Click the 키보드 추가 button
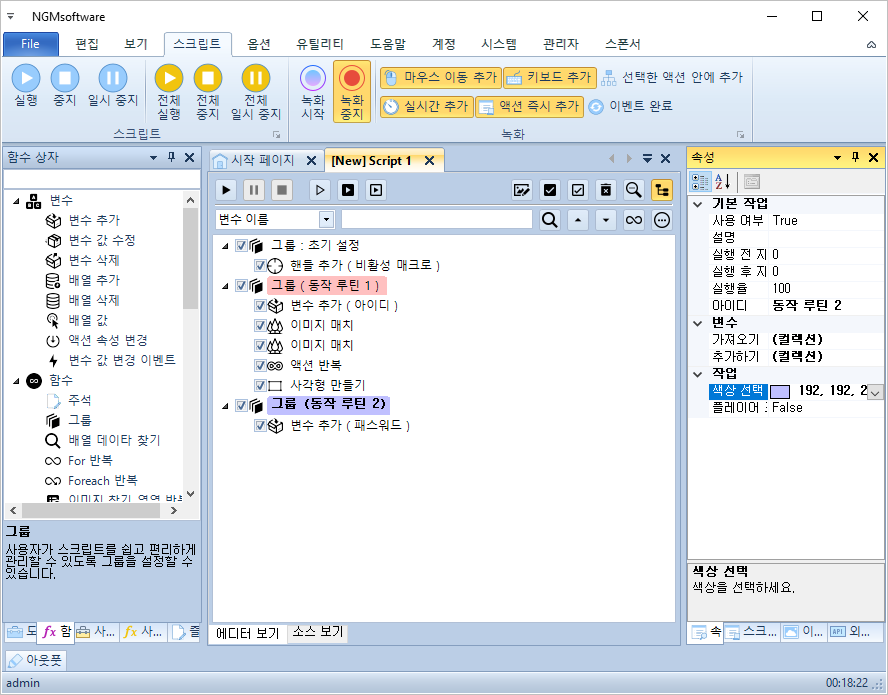This screenshot has height=695, width=888. [550, 78]
